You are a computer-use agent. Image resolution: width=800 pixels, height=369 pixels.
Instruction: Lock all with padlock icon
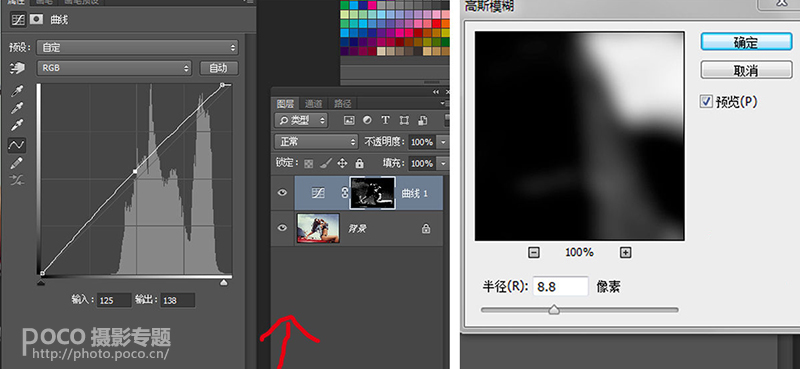click(360, 163)
